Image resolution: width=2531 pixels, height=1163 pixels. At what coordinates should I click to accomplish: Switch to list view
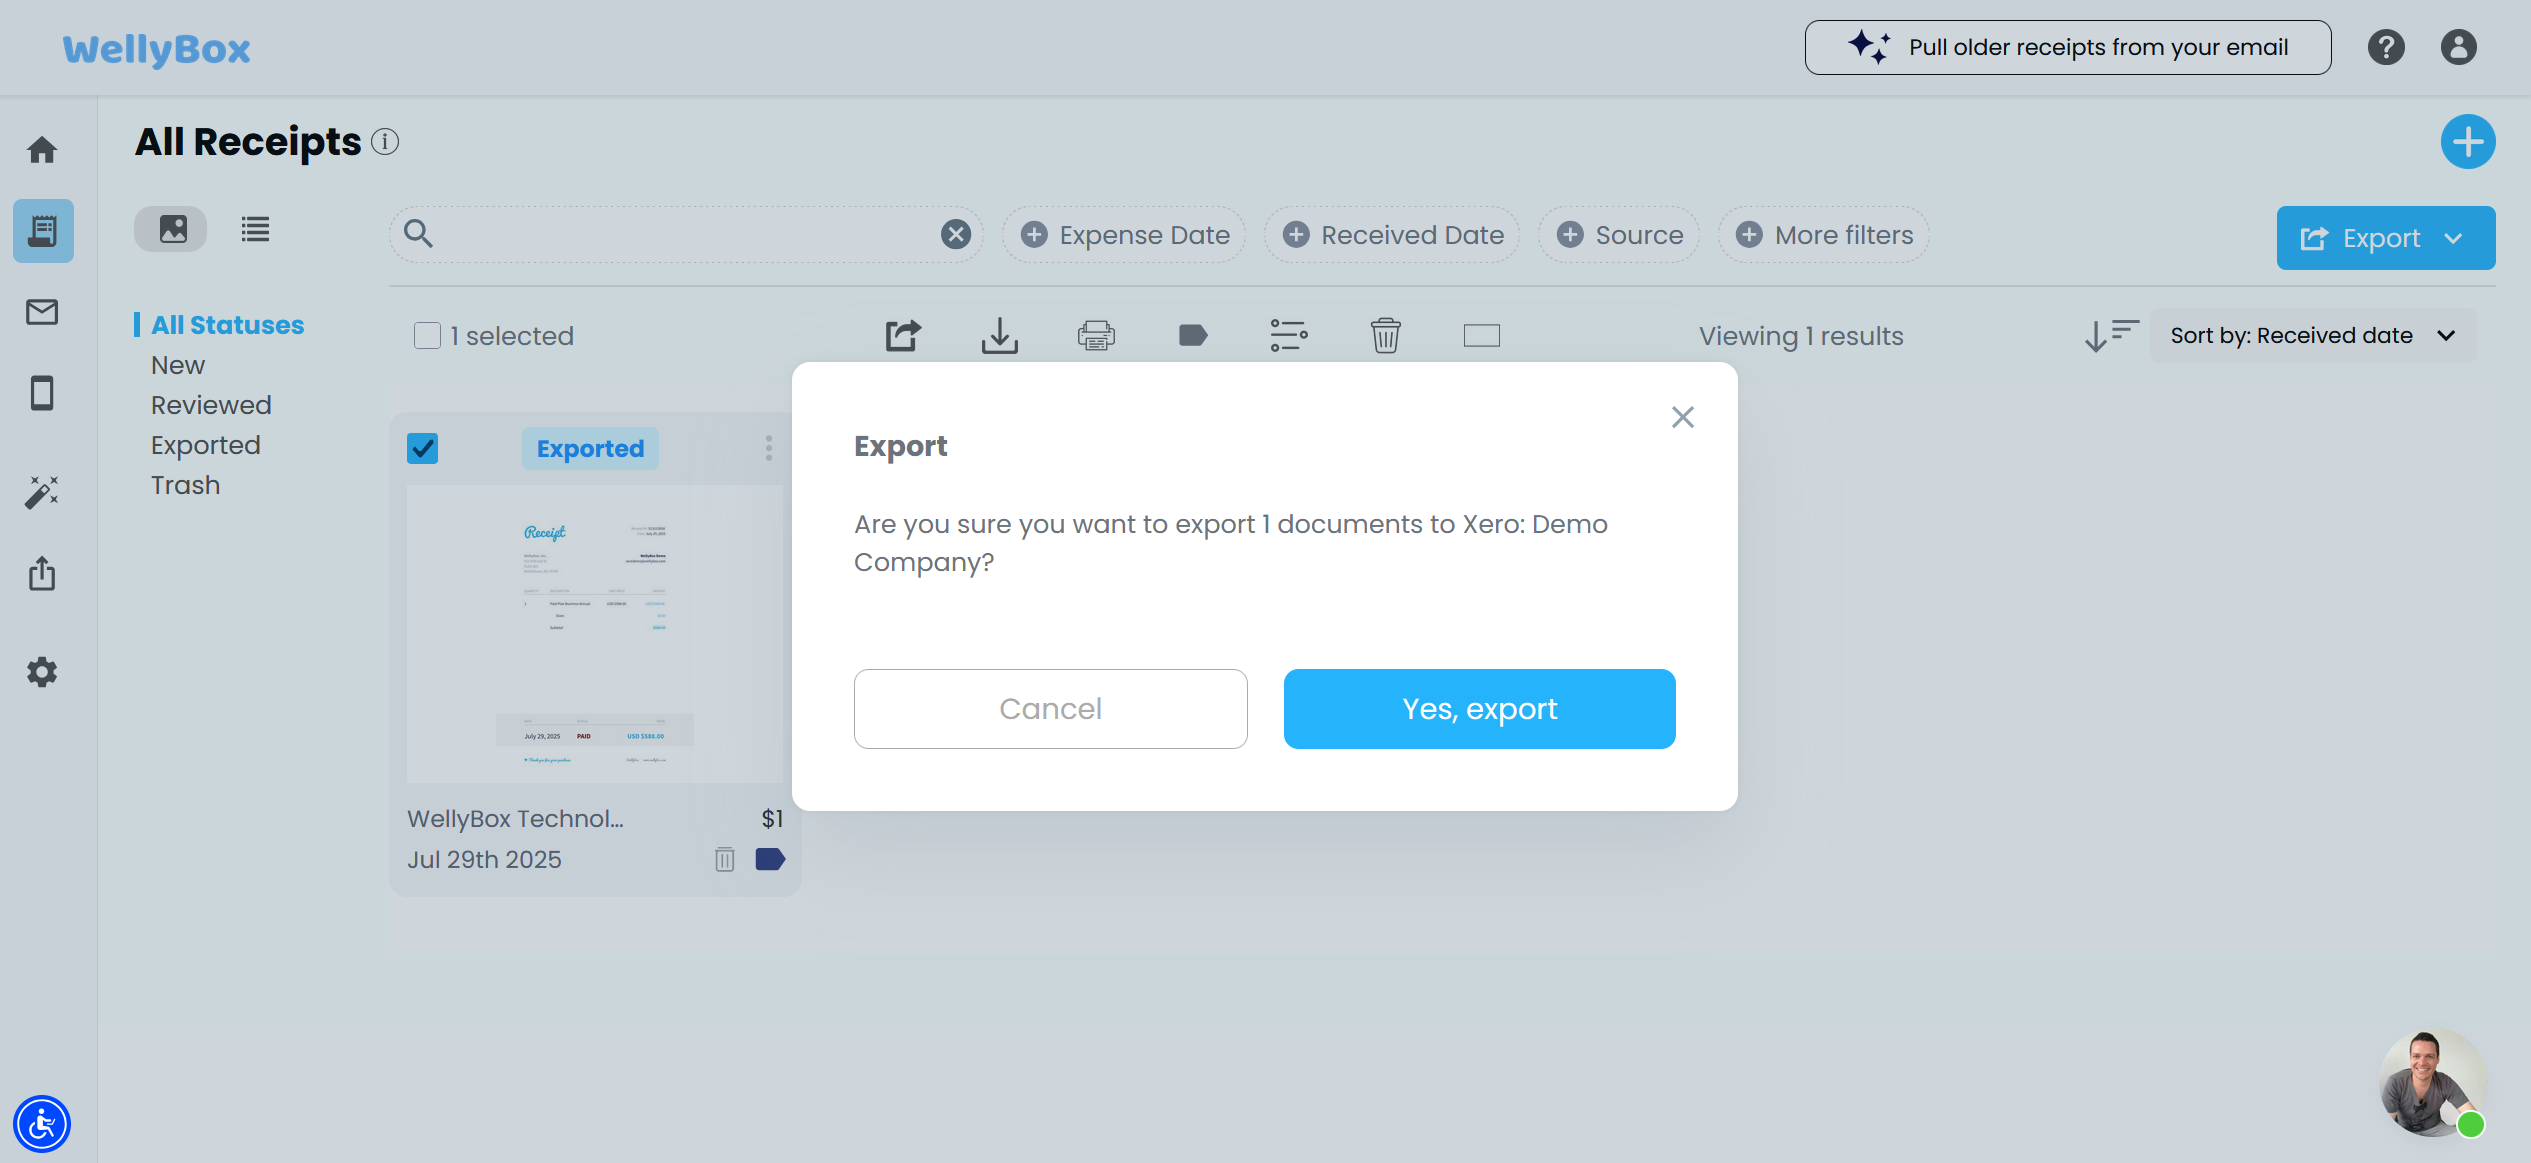pos(255,229)
